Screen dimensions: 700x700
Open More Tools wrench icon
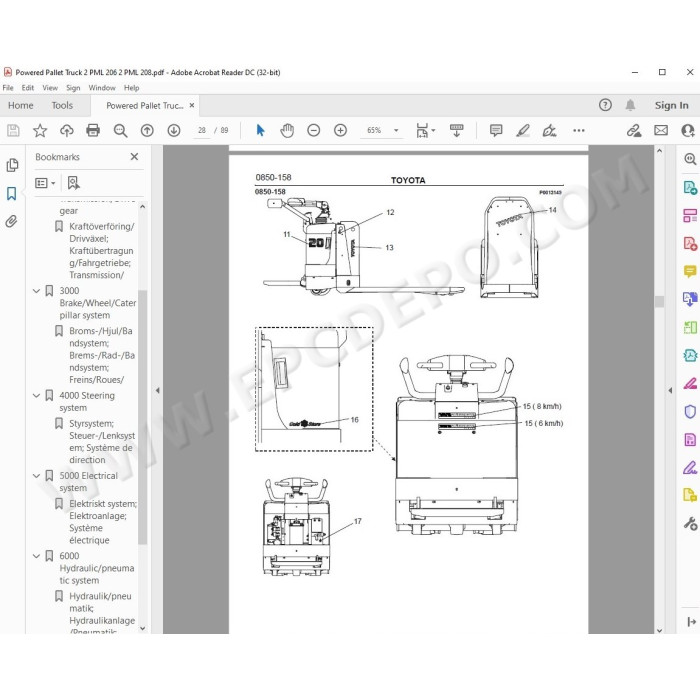[x=690, y=523]
